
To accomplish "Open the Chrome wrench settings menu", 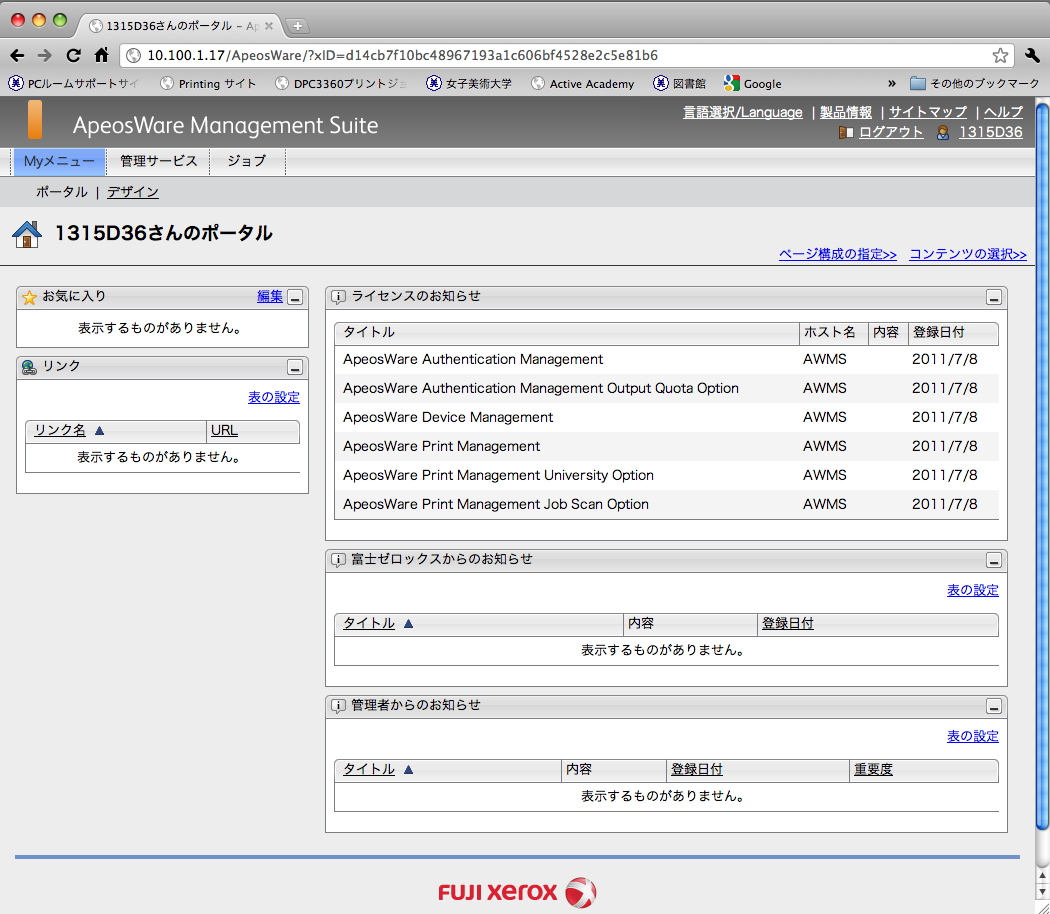I will pos(1033,55).
